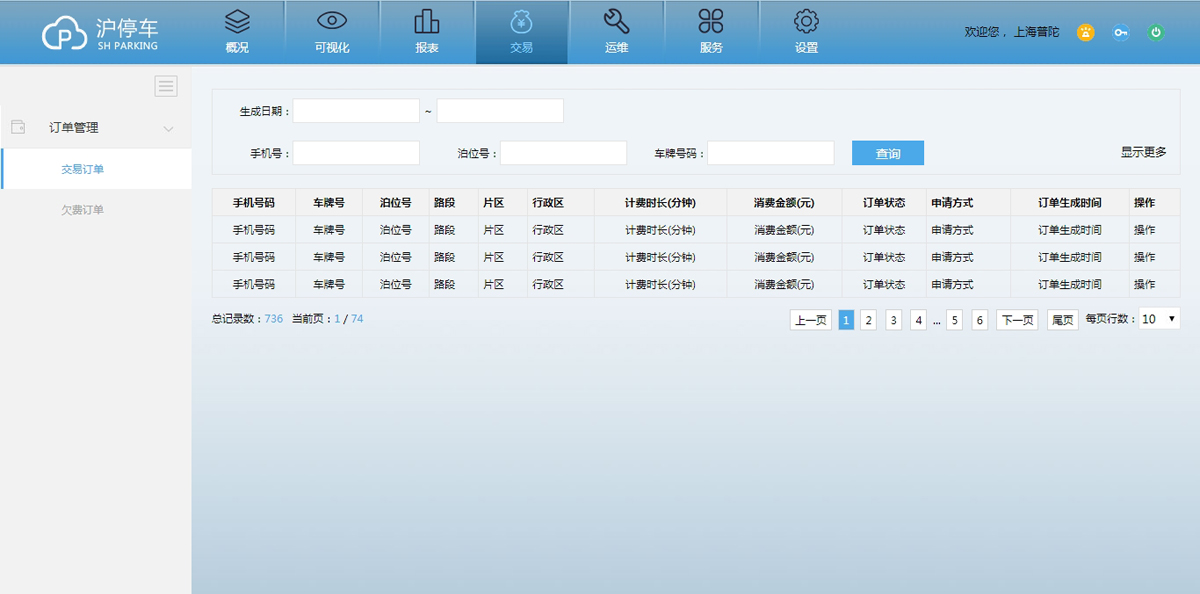Select page 5 in pagination
Image resolution: width=1200 pixels, height=594 pixels.
[x=955, y=320]
